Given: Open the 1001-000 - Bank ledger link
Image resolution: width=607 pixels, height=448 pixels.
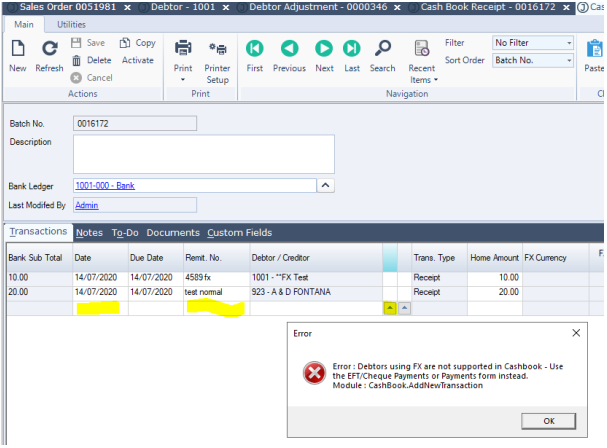Looking at the screenshot, I should 105,185.
